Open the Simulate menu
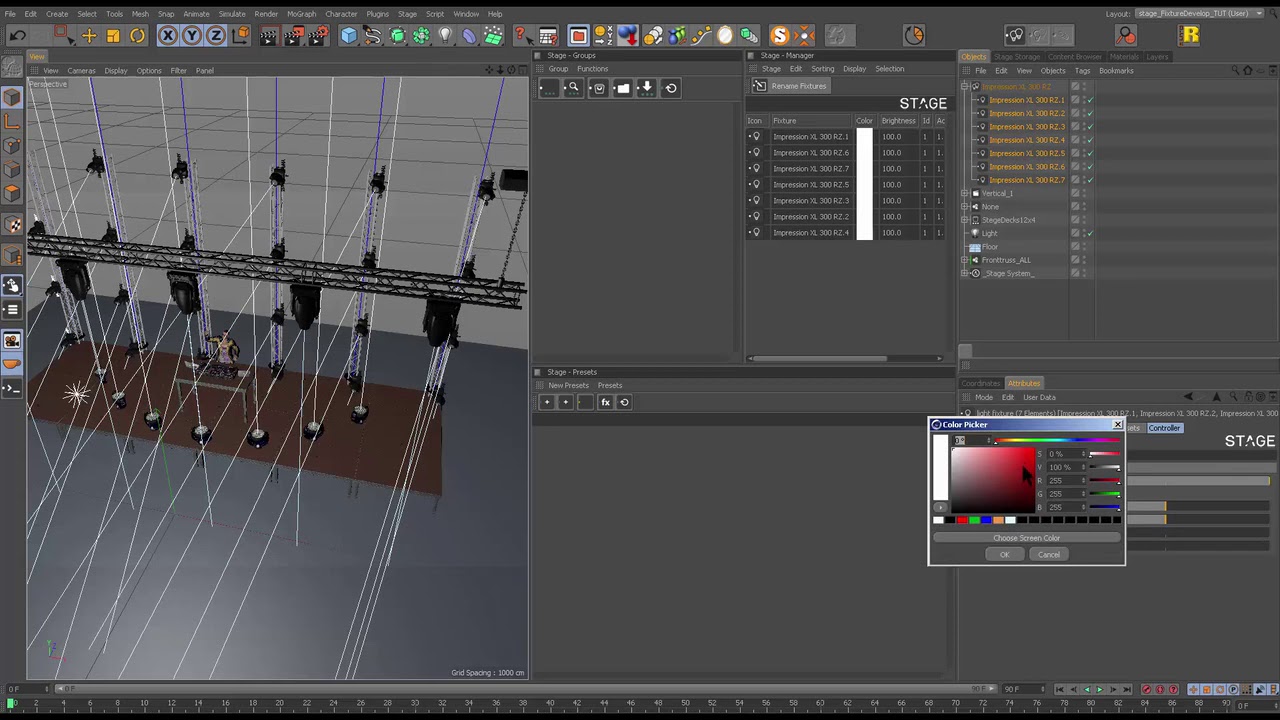Image resolution: width=1280 pixels, height=720 pixels. point(232,14)
